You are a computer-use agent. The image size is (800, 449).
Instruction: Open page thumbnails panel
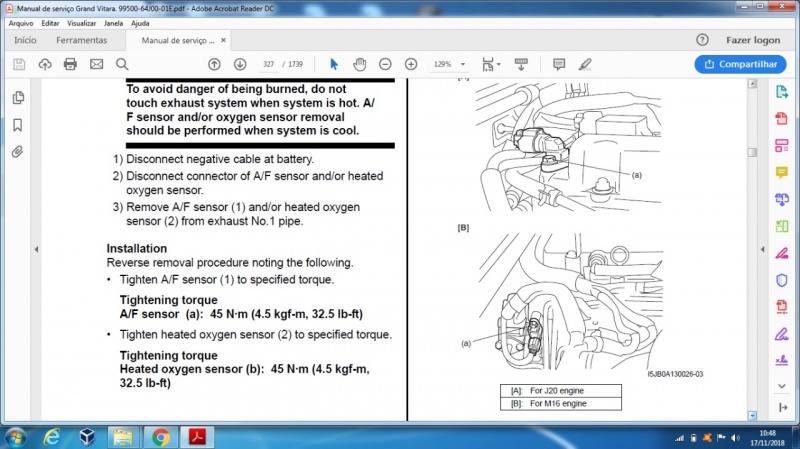pyautogui.click(x=18, y=97)
